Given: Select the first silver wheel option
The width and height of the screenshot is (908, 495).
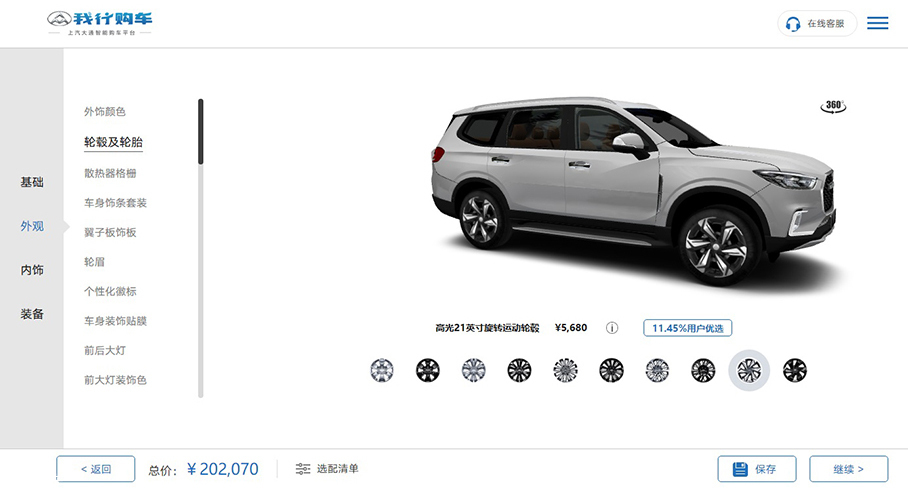Looking at the screenshot, I should [x=382, y=371].
